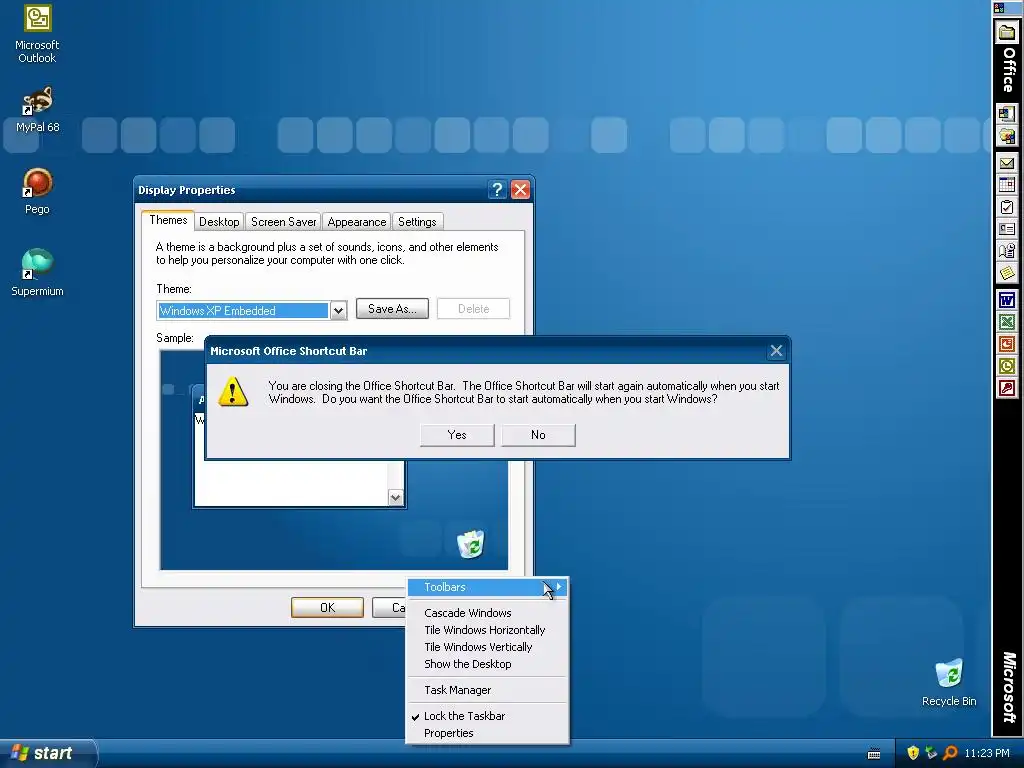1024x768 pixels.
Task: Click the sample preview scroll down arrow
Action: [x=395, y=498]
